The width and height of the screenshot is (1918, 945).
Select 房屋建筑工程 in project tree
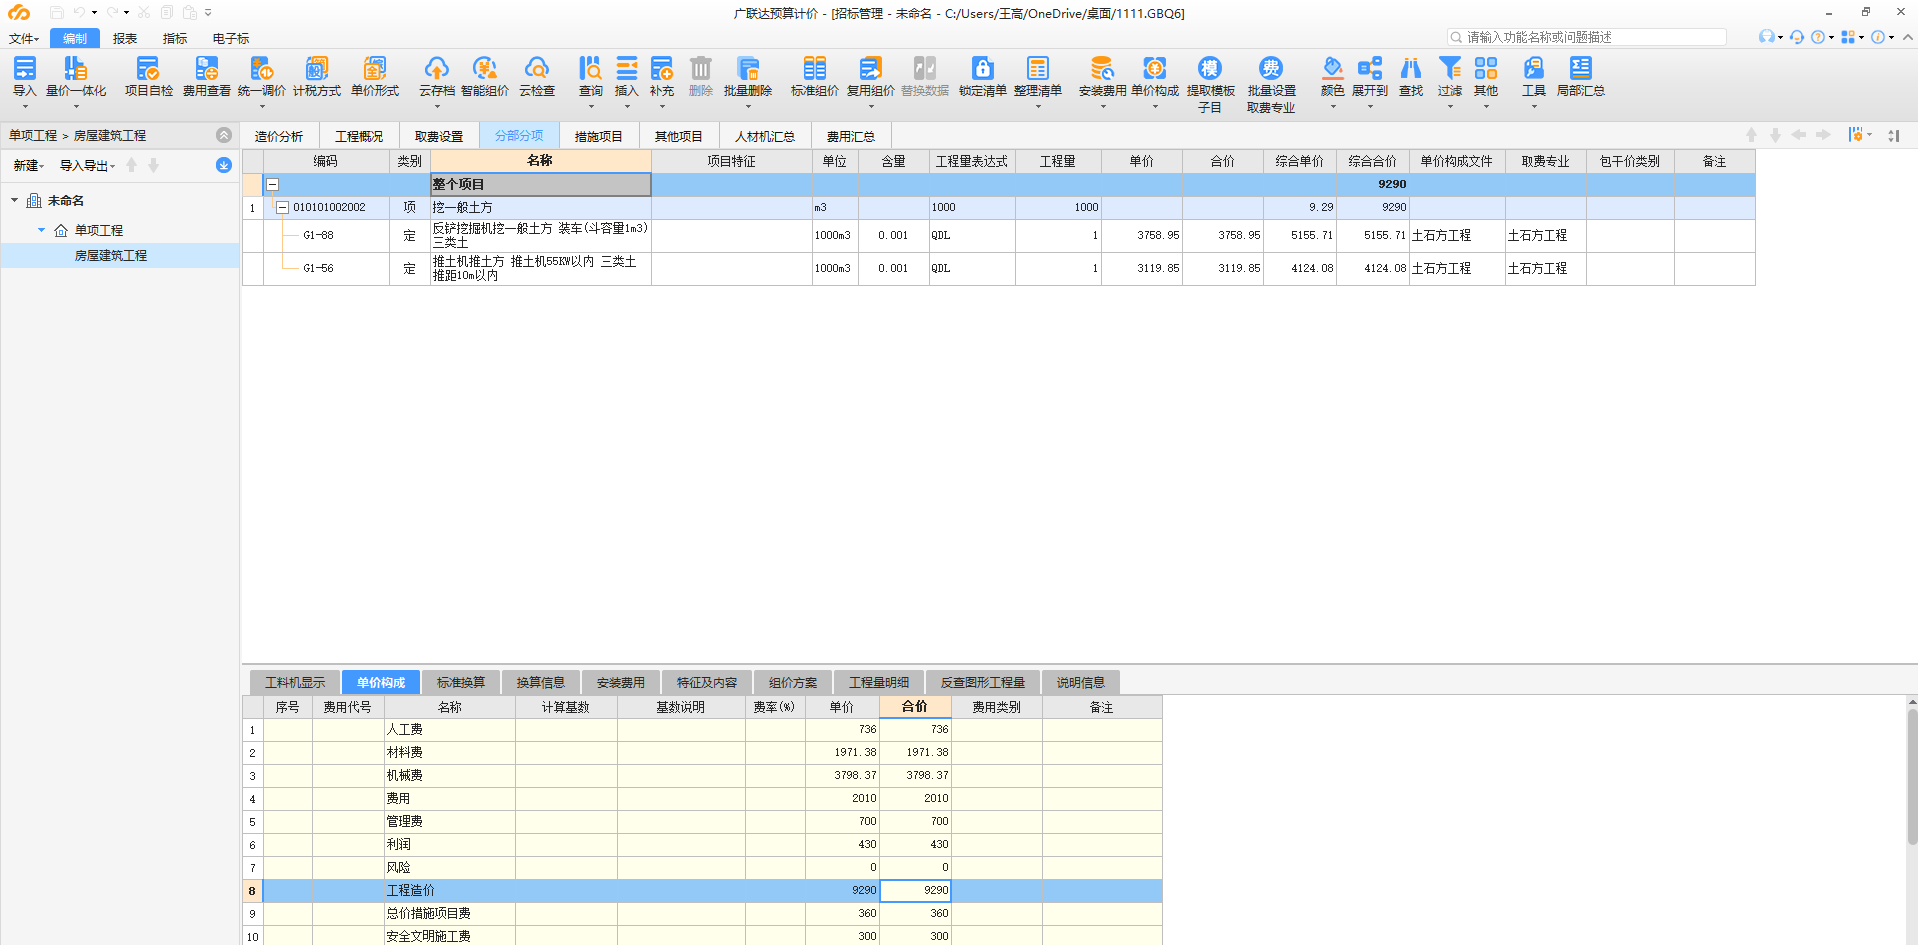(x=111, y=256)
